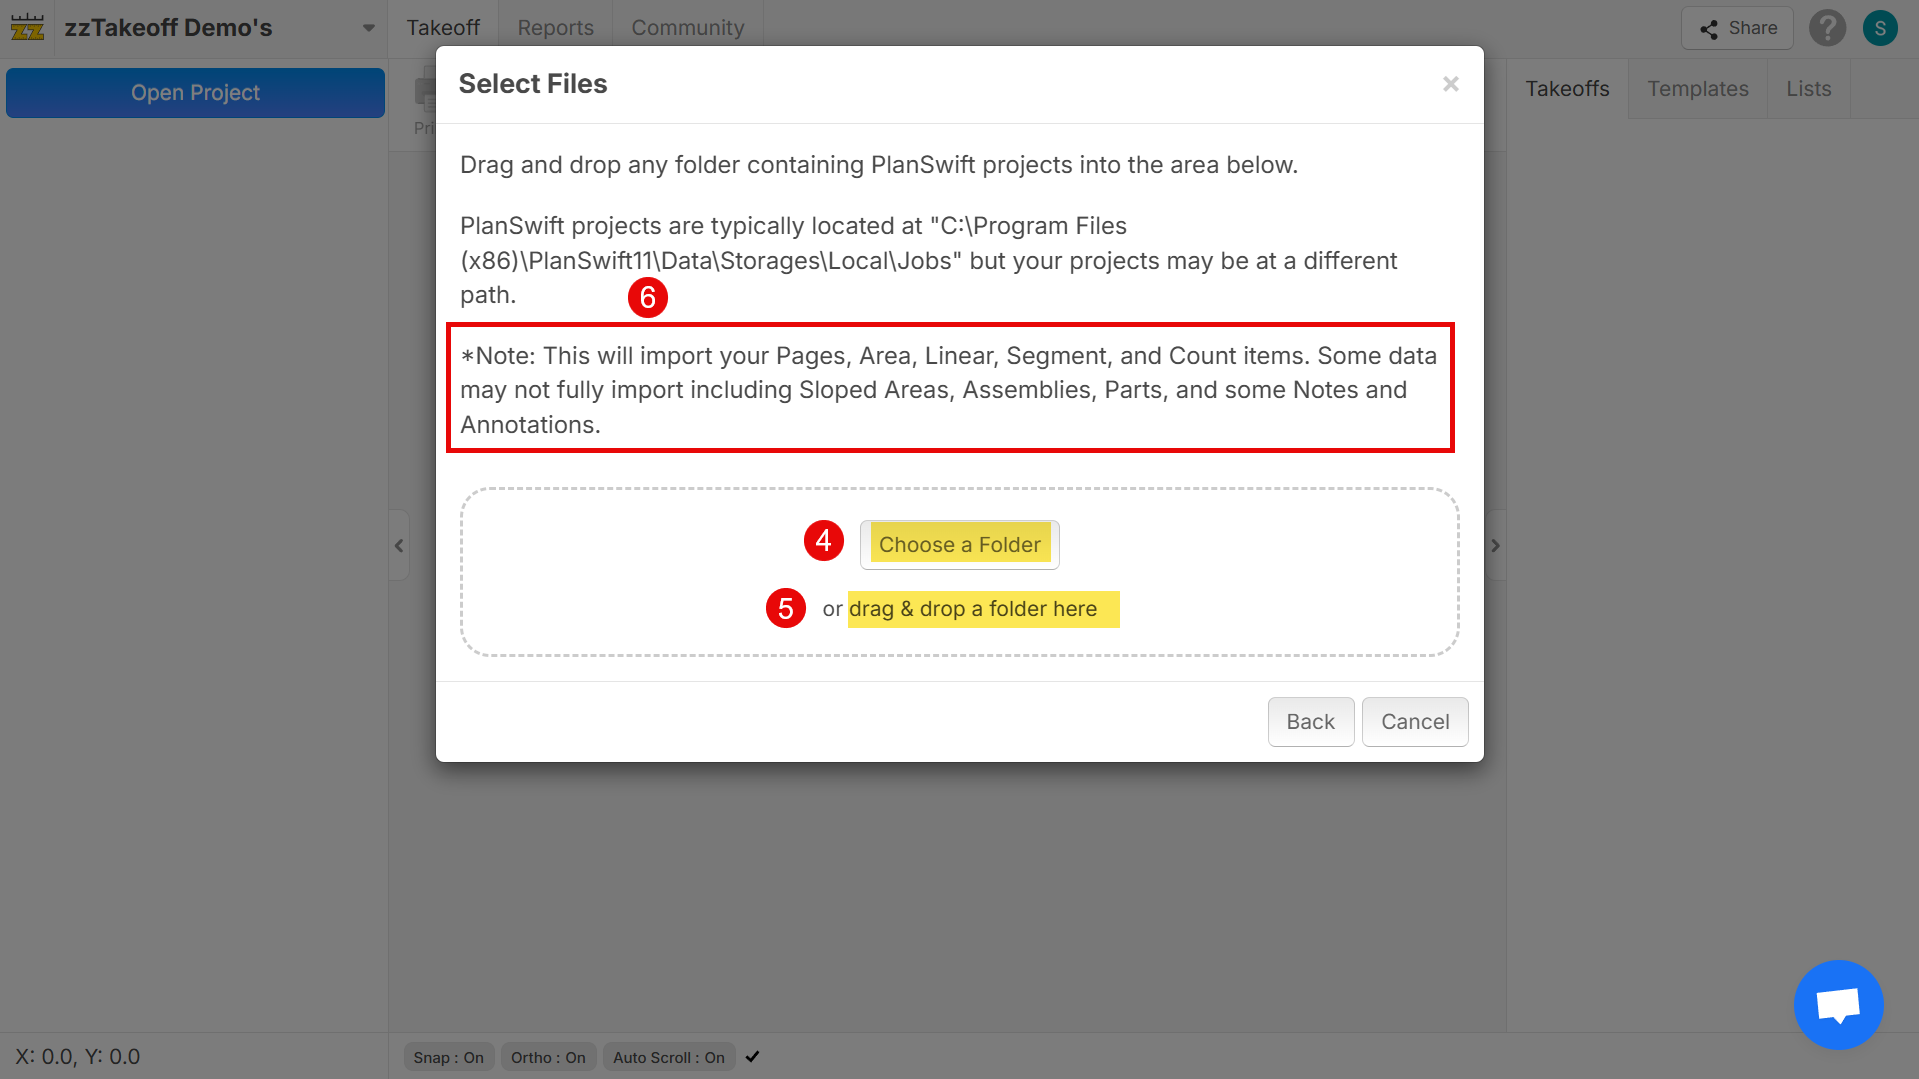The image size is (1919, 1079).
Task: Select the Lists panel tab
Action: click(1809, 89)
